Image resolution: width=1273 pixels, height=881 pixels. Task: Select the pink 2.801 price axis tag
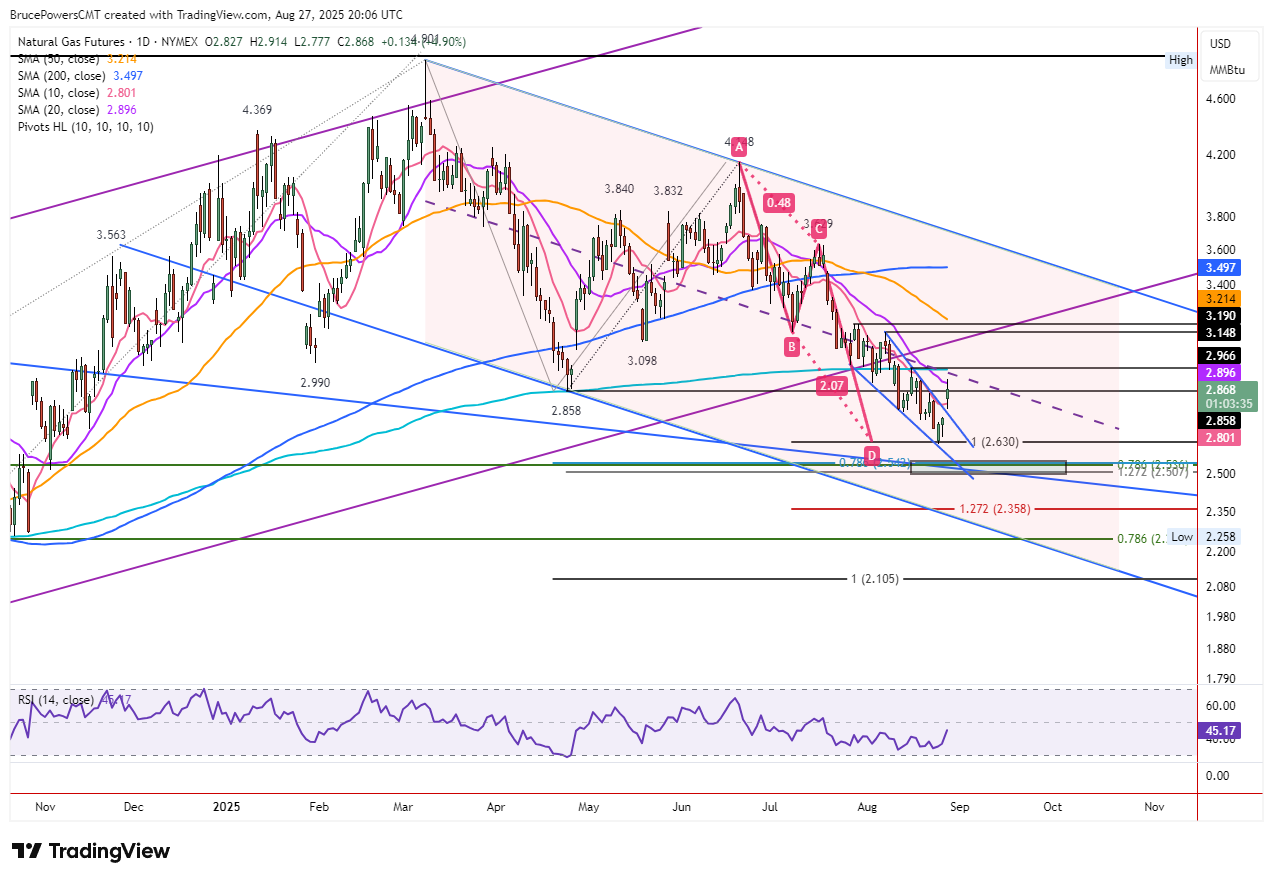[x=1220, y=437]
